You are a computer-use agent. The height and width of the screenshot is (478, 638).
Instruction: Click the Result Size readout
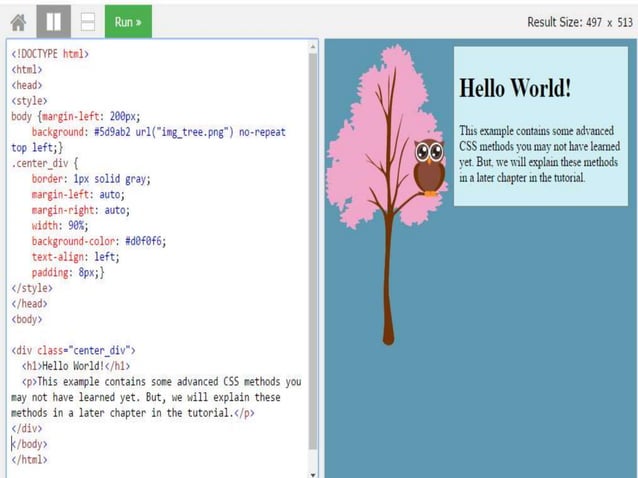click(x=578, y=22)
